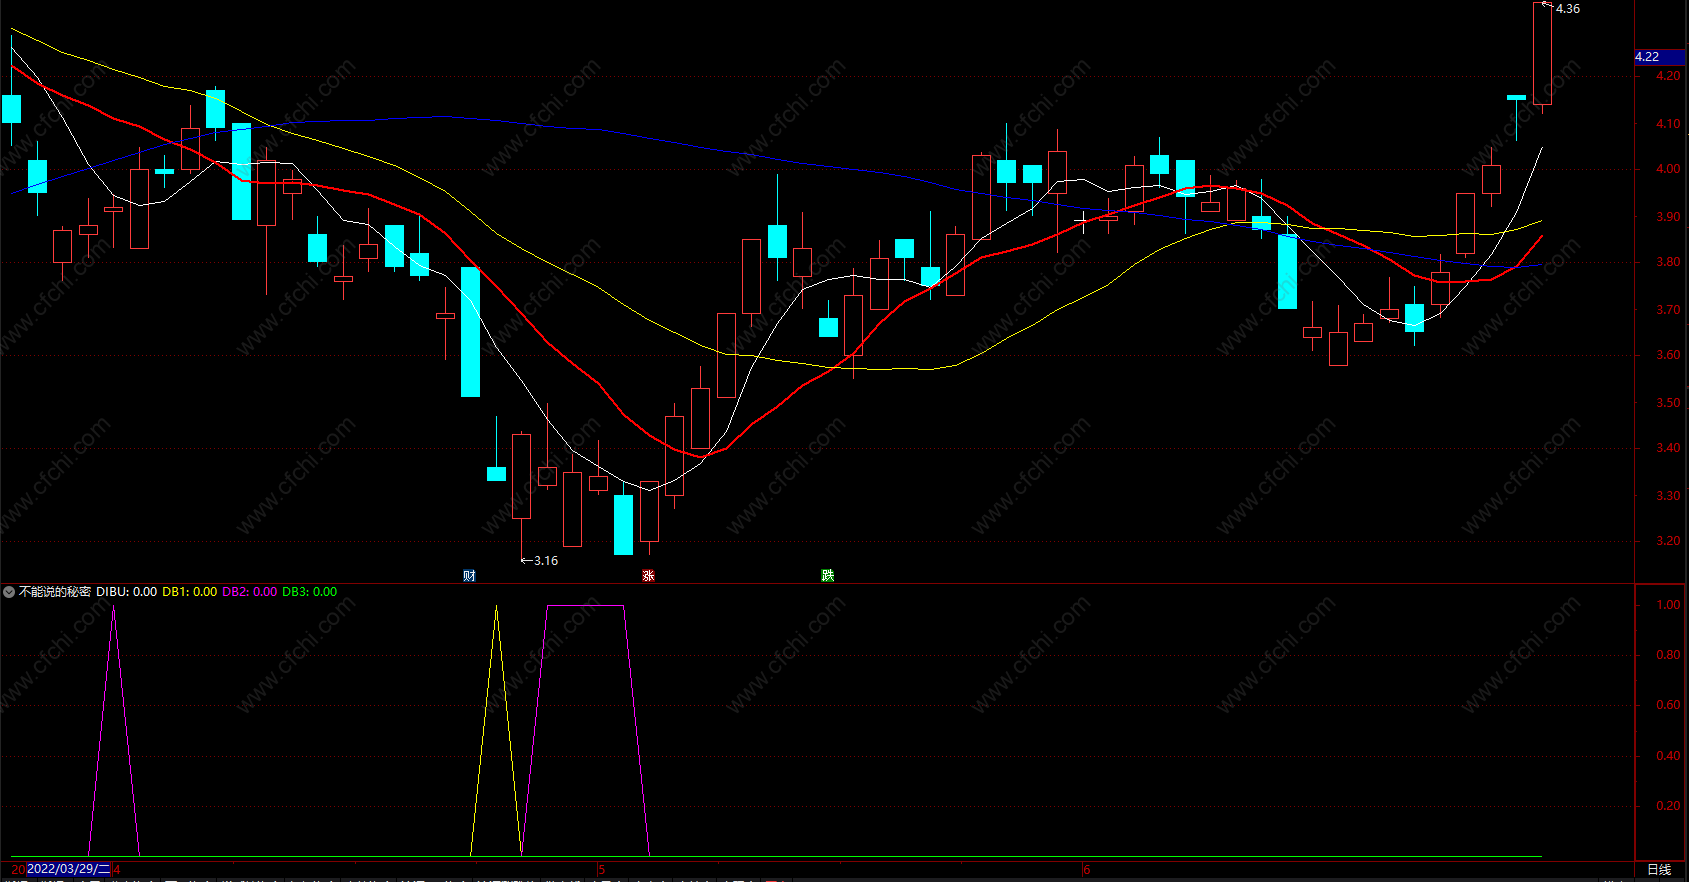This screenshot has width=1689, height=882.
Task: Click the 4.36 high price label
Action: (1568, 9)
